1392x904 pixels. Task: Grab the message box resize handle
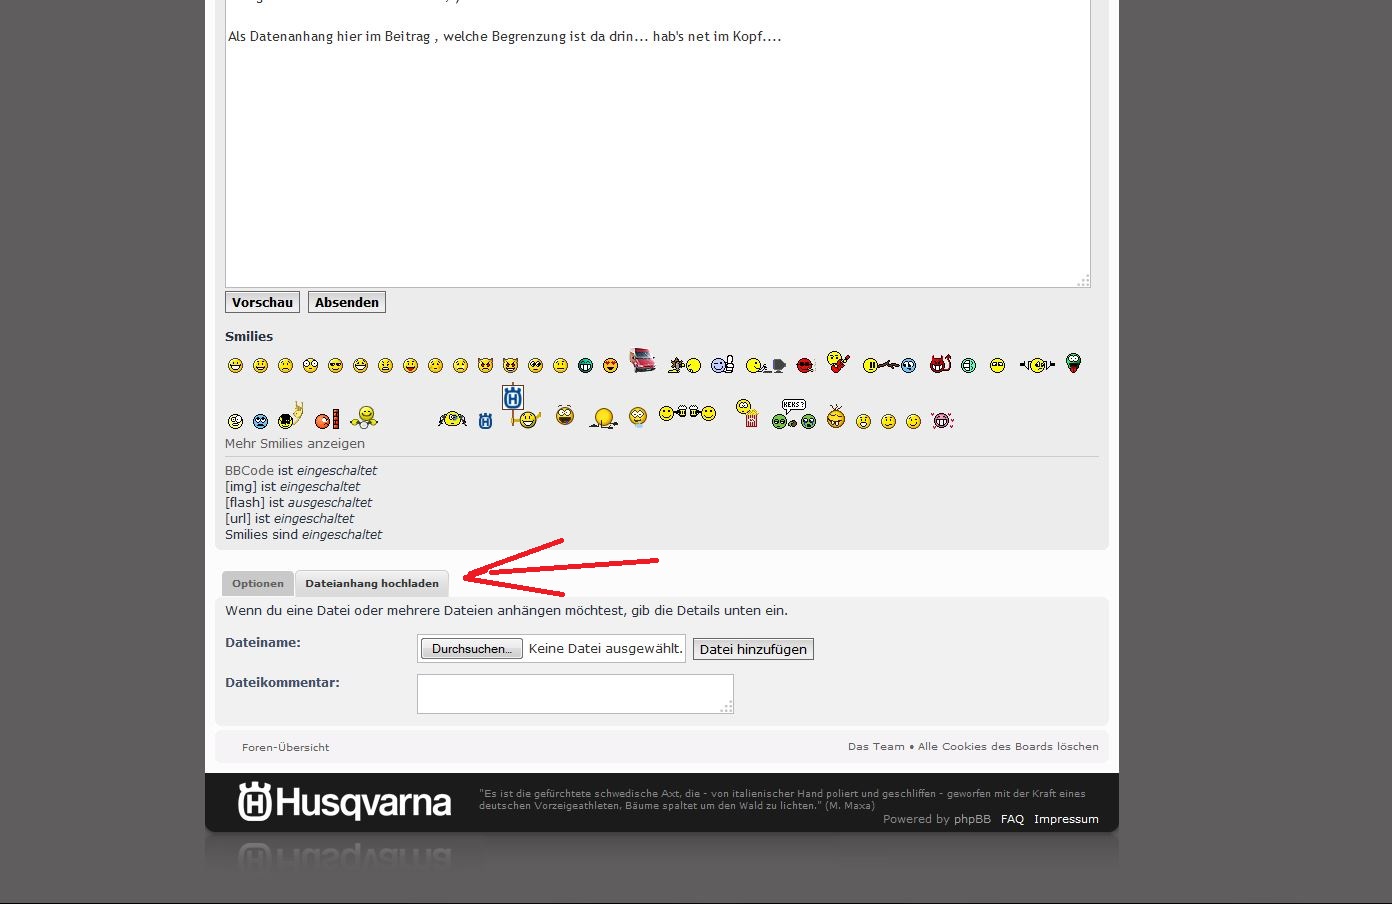pyautogui.click(x=1083, y=281)
